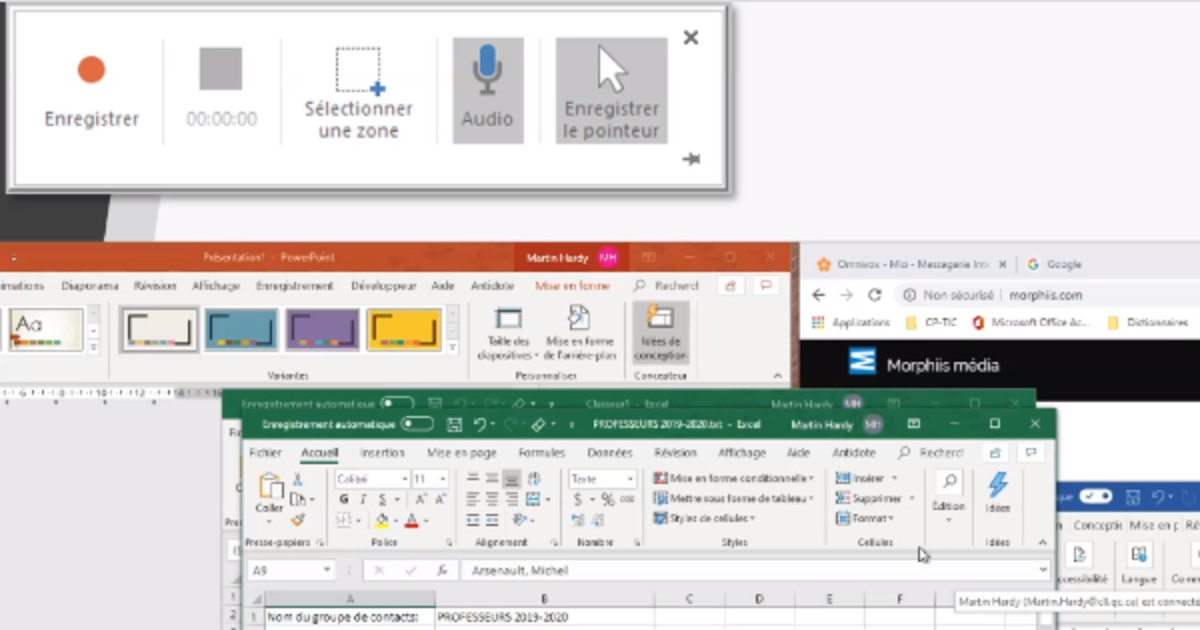Image resolution: width=1200 pixels, height=630 pixels.
Task: Open Édition group magnifier menu
Action: pyautogui.click(x=948, y=495)
